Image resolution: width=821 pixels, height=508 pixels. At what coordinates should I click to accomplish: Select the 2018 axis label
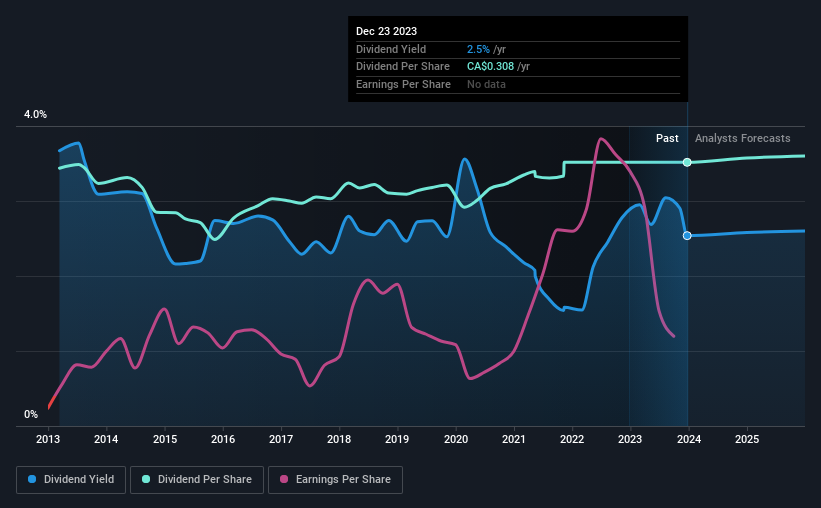click(339, 439)
